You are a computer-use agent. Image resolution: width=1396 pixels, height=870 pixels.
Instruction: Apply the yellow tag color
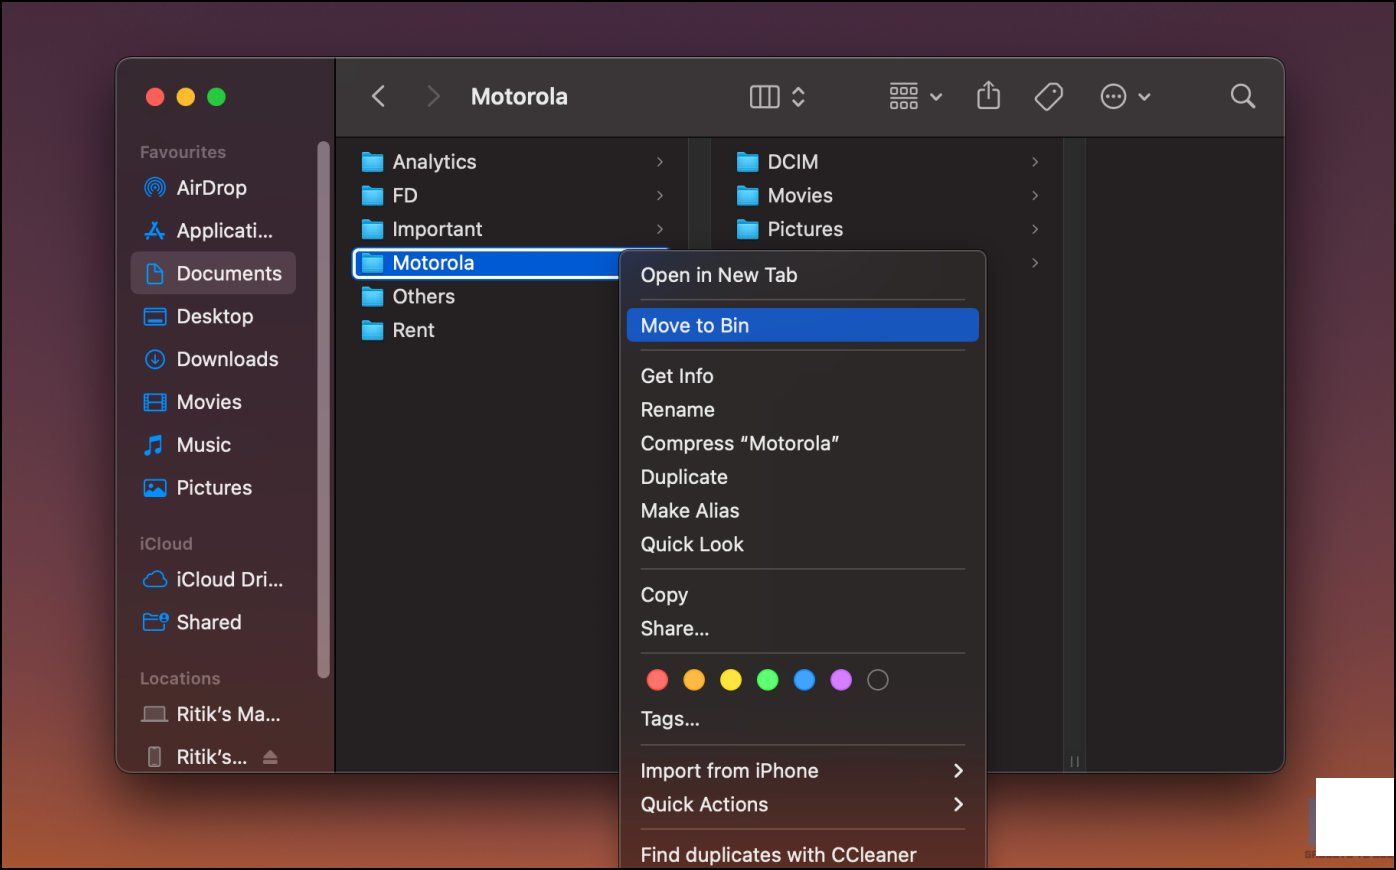[x=731, y=680]
